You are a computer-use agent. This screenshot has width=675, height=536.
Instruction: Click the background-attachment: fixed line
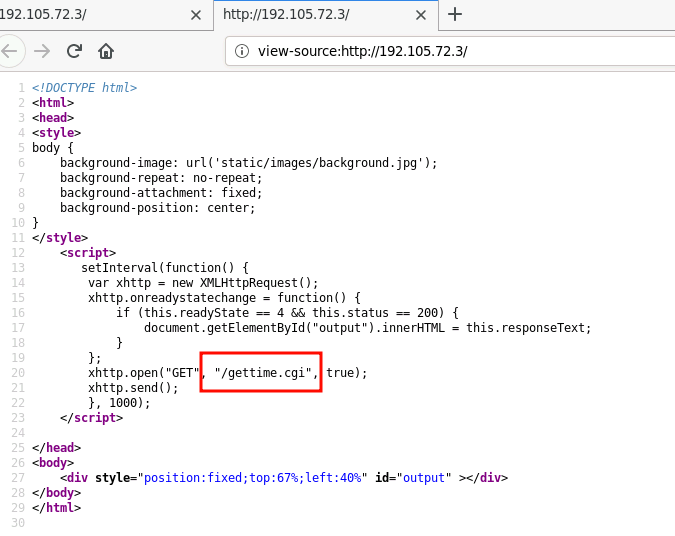point(161,193)
